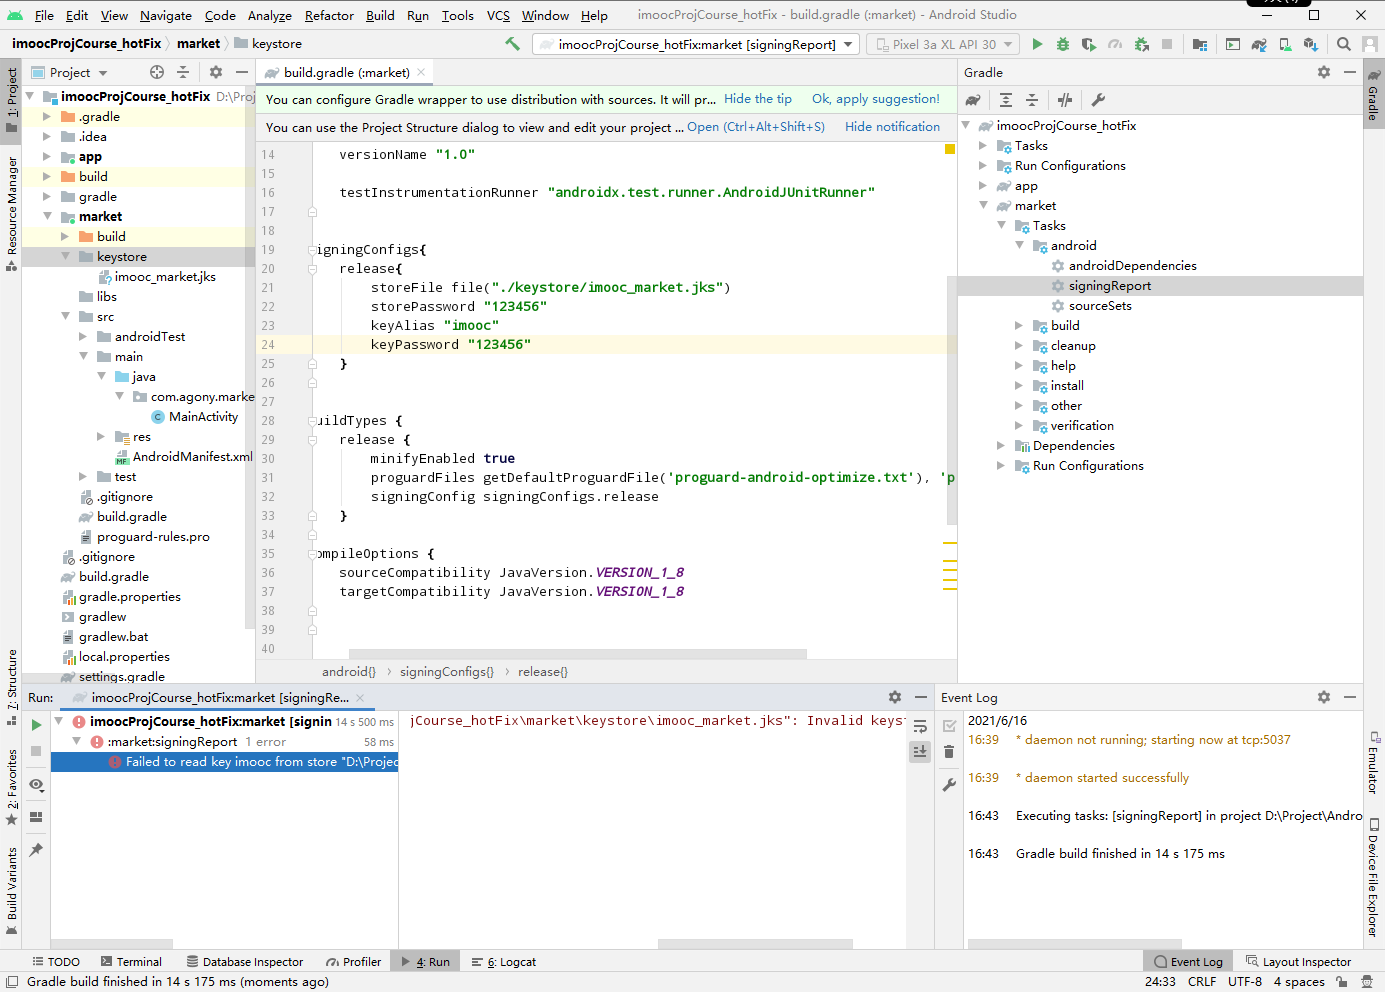
Task: Clear all in Event Log panel
Action: tap(949, 752)
